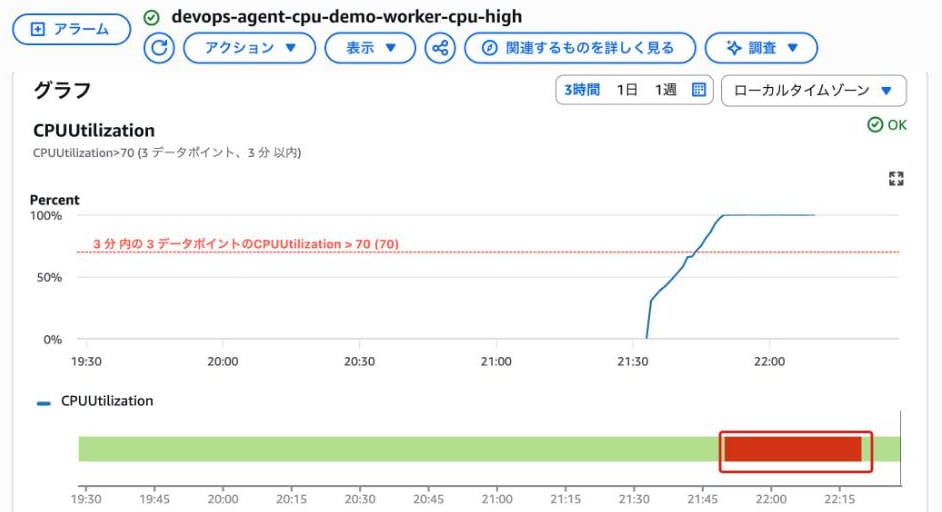Select the 3時間 time range
Image resolution: width=942 pixels, height=512 pixels.
[582, 90]
